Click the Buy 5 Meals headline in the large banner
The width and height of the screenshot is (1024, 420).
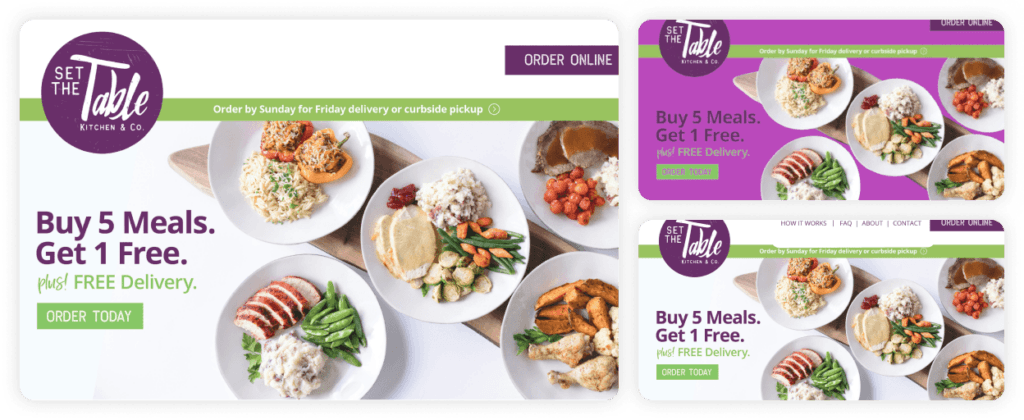(x=125, y=238)
